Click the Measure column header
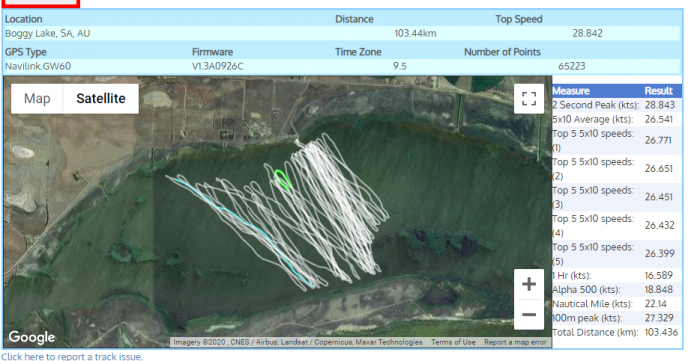The image size is (700, 361). [571, 91]
